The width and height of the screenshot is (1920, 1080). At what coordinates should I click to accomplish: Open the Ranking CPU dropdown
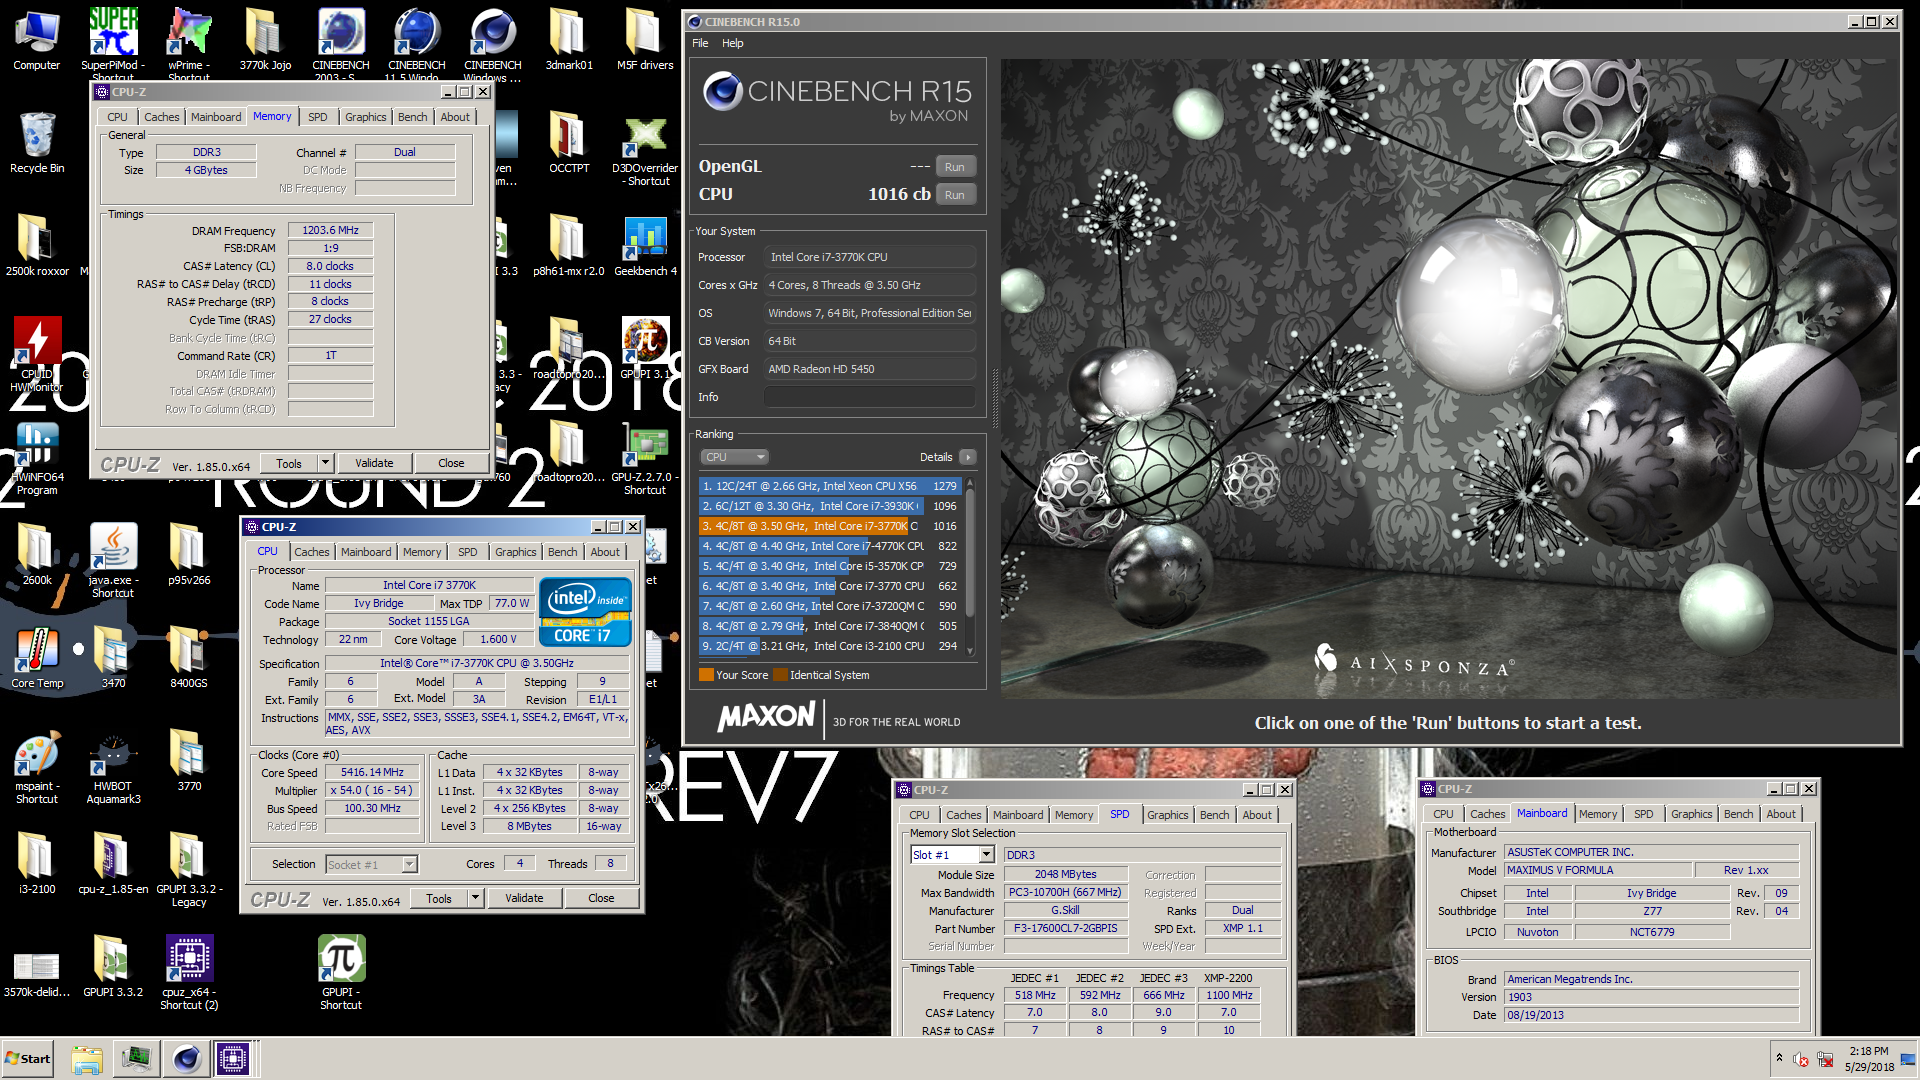coord(734,457)
